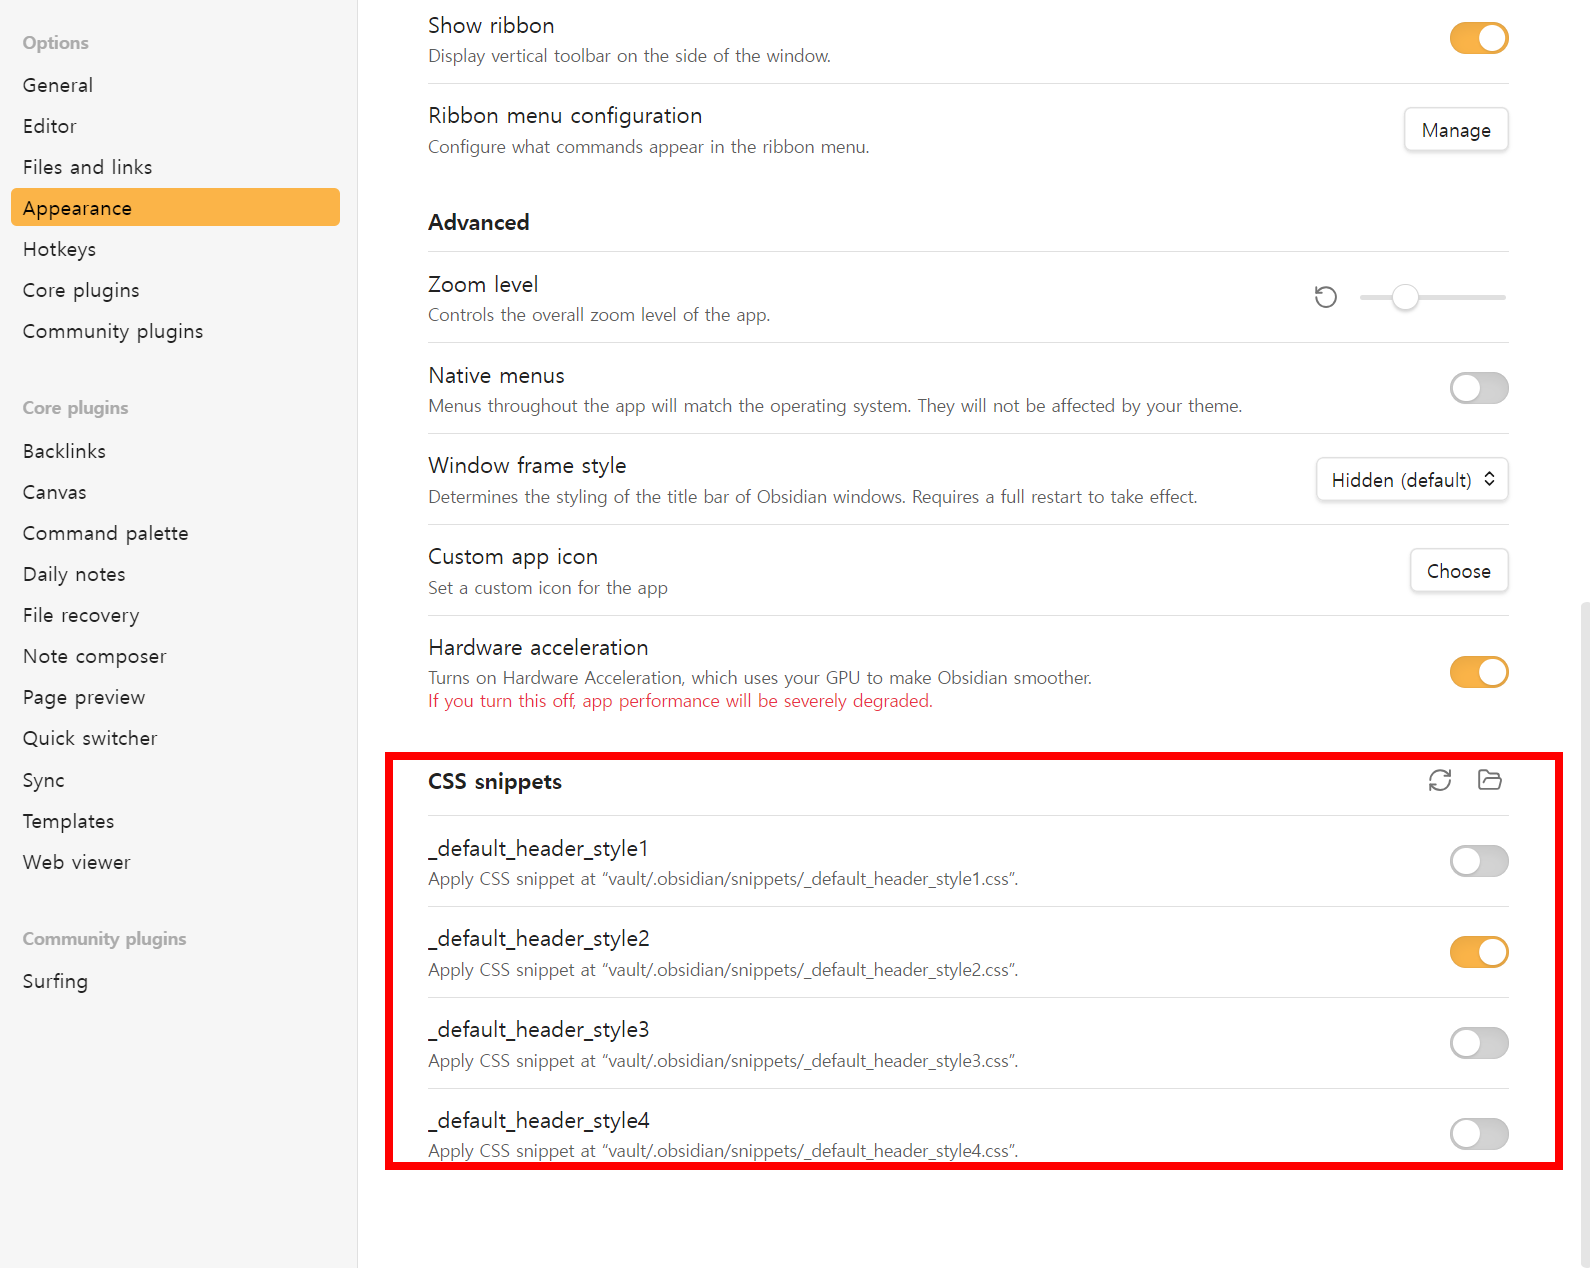Image resolution: width=1590 pixels, height=1268 pixels.
Task: Open Editor settings section
Action: tap(175, 126)
